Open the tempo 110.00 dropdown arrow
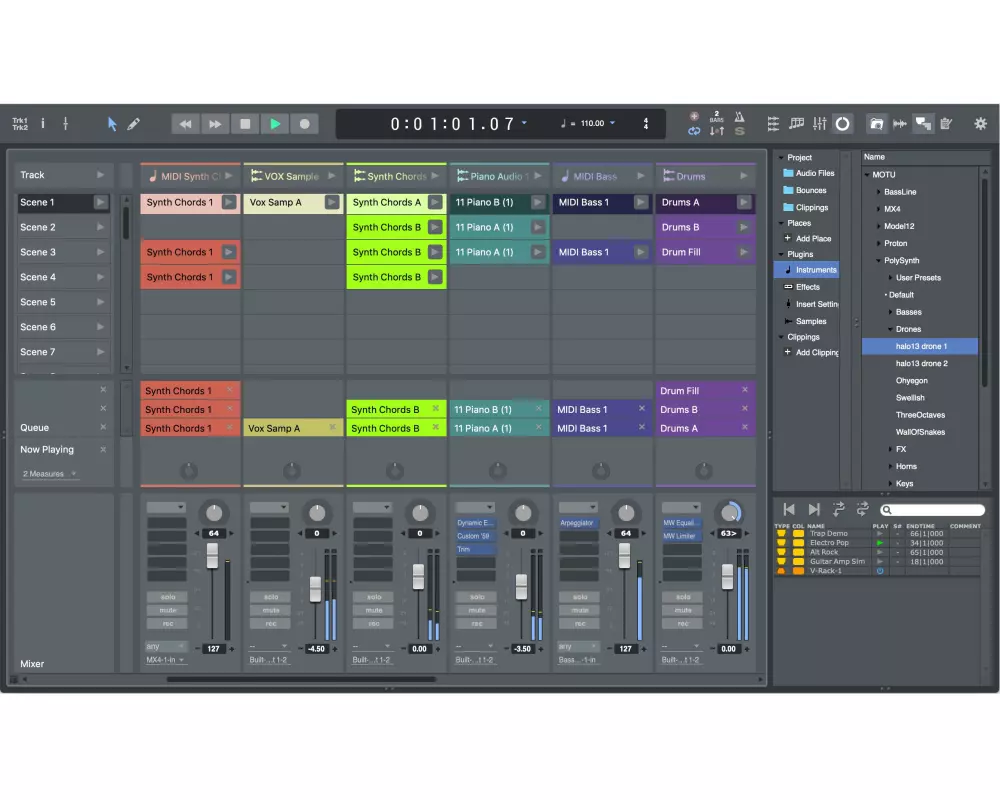 [613, 123]
